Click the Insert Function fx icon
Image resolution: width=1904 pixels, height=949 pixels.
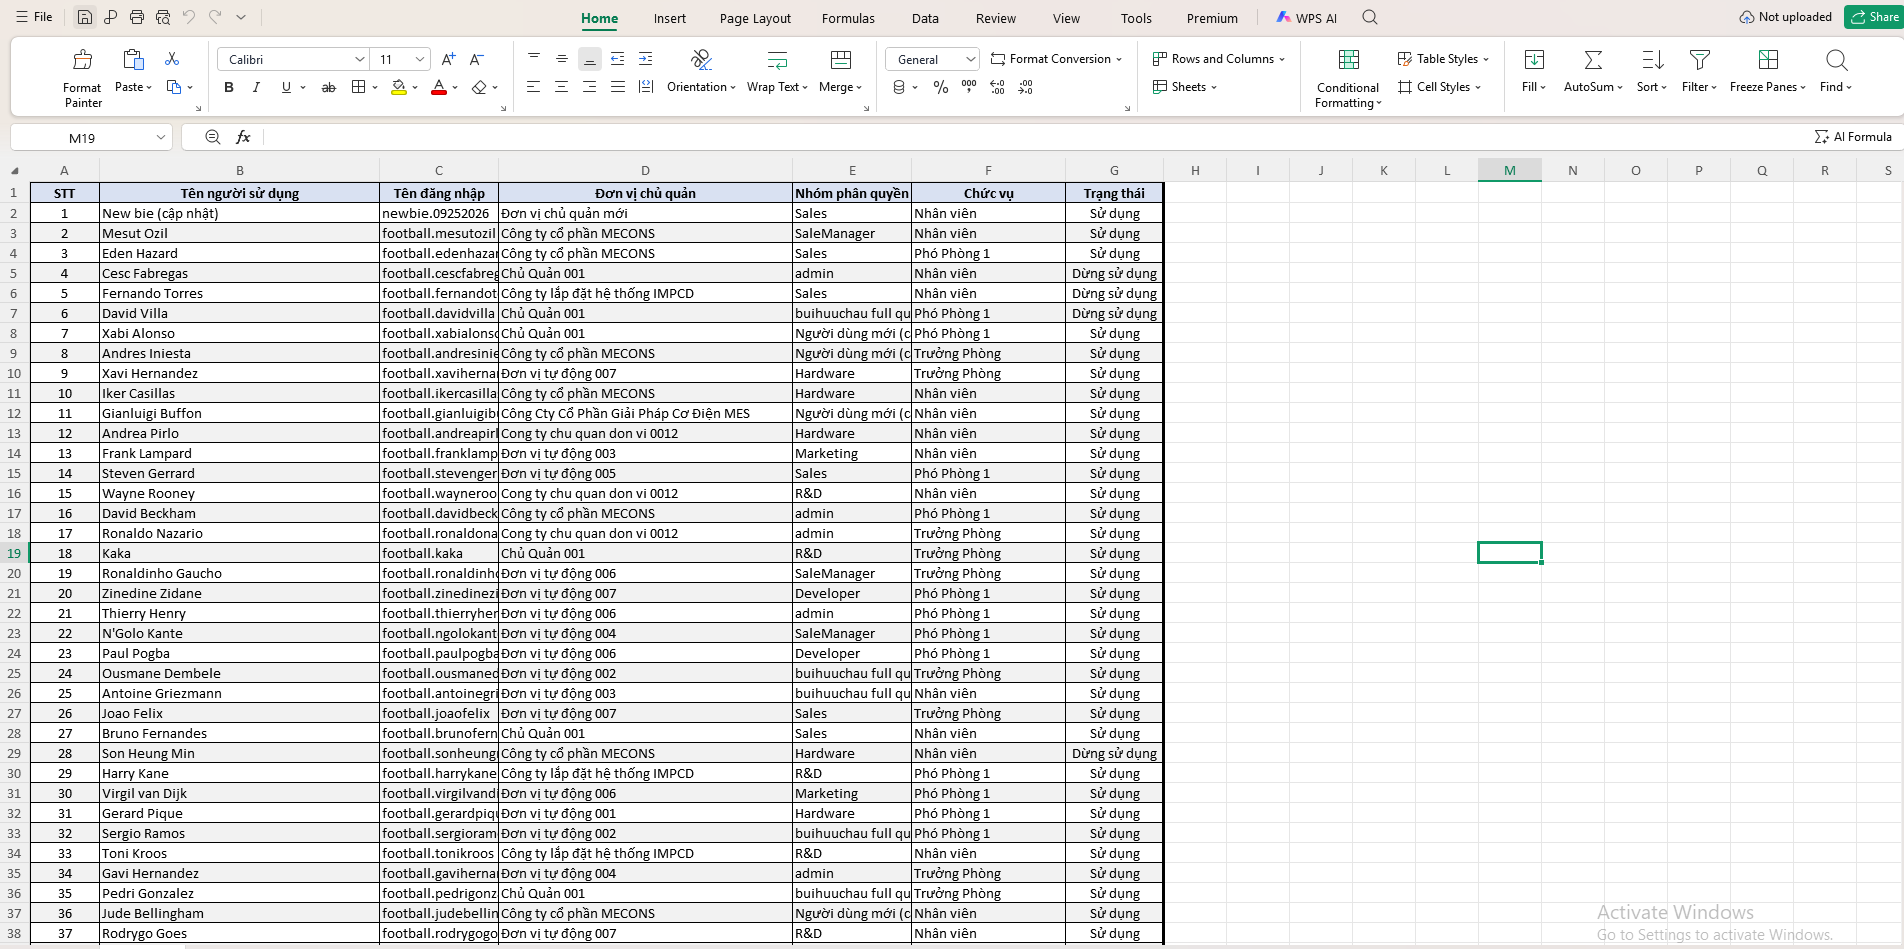coord(243,137)
